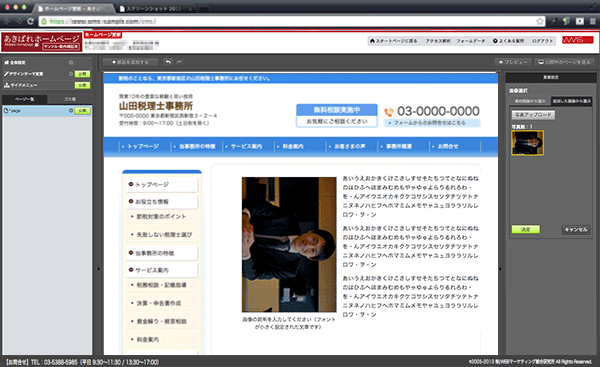Switch to the ゴミ箱 tab in left panel
The height and width of the screenshot is (367, 600).
(x=70, y=99)
